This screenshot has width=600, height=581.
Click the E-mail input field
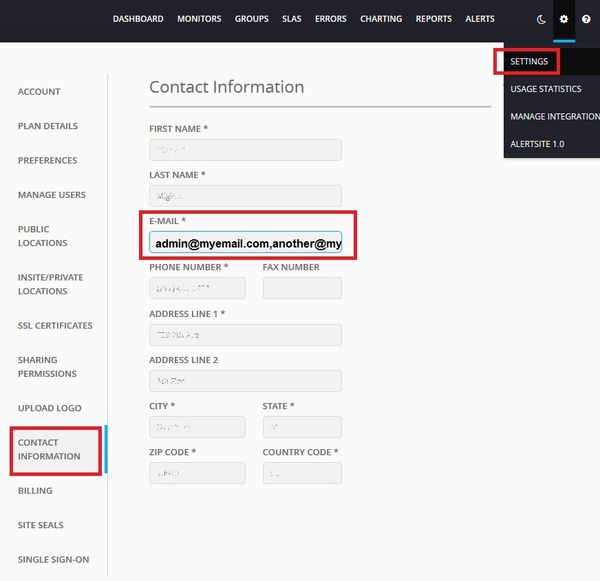pyautogui.click(x=245, y=244)
